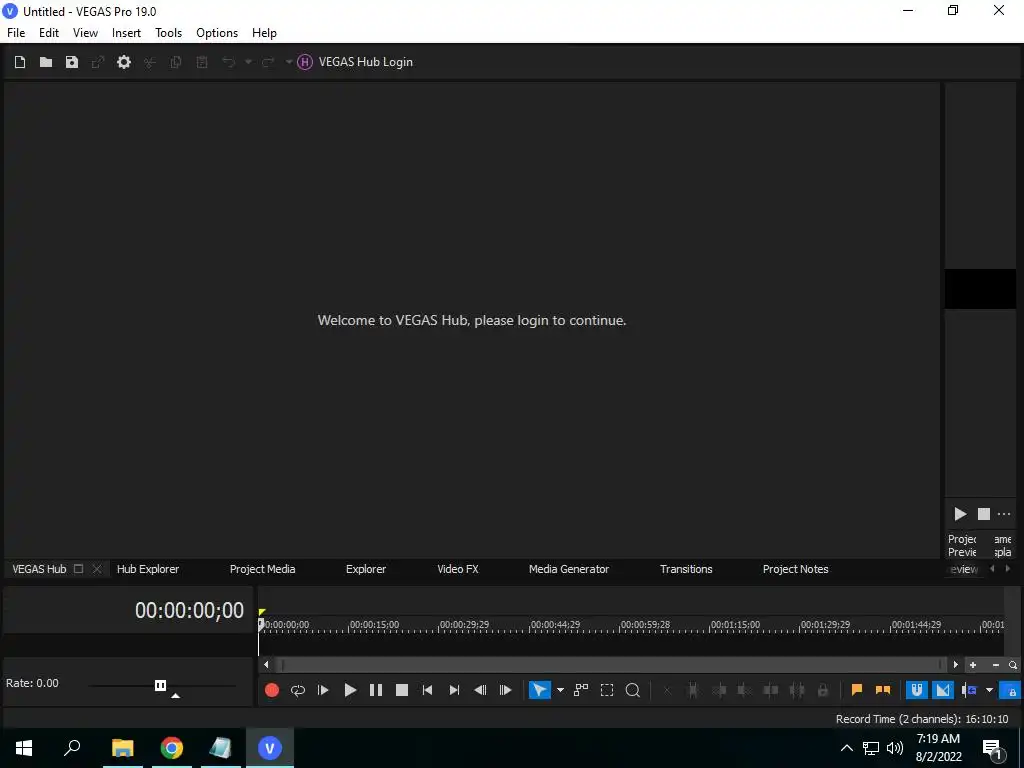The width and height of the screenshot is (1024, 768).
Task: Select the Normal Edit arrow tool
Action: 539,690
